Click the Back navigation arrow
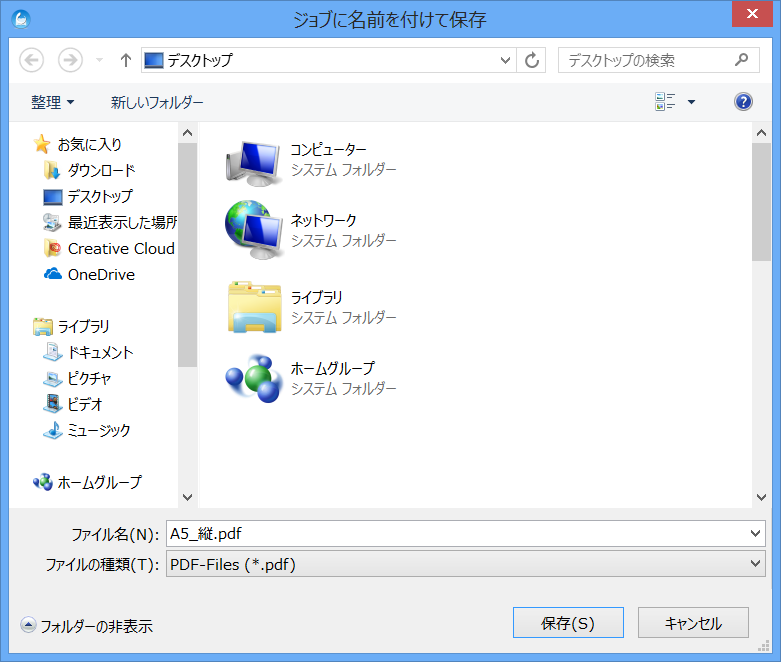The image size is (781, 662). tap(31, 60)
